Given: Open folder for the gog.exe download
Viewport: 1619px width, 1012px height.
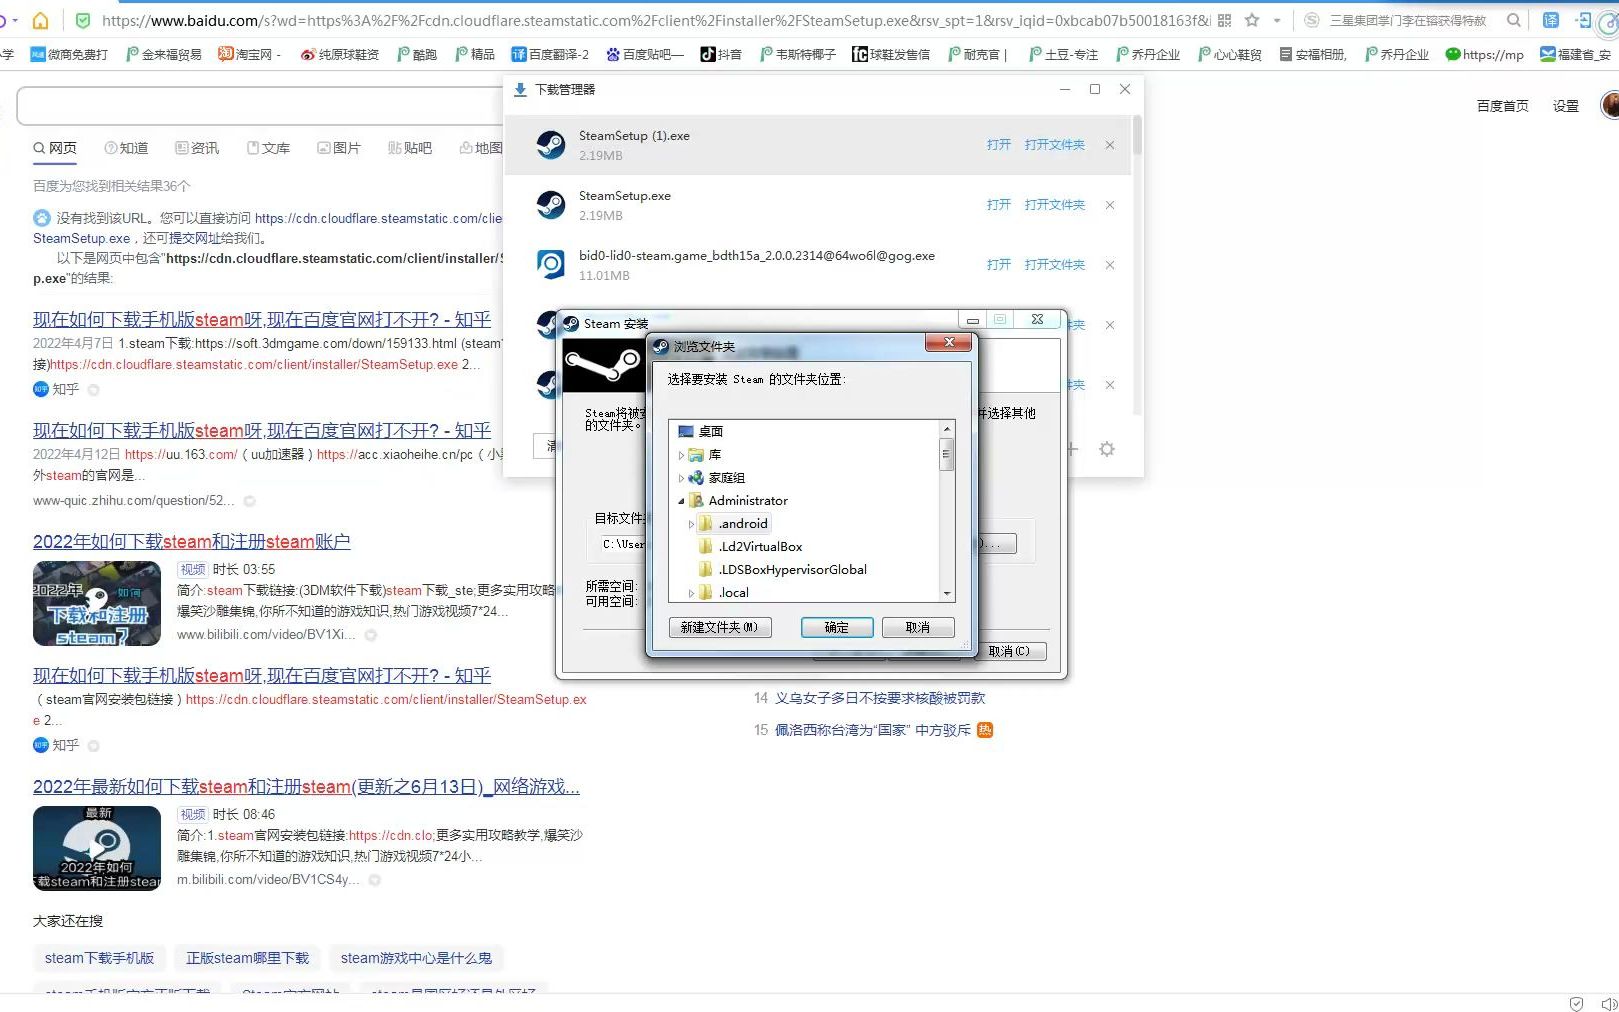Looking at the screenshot, I should tap(1054, 265).
